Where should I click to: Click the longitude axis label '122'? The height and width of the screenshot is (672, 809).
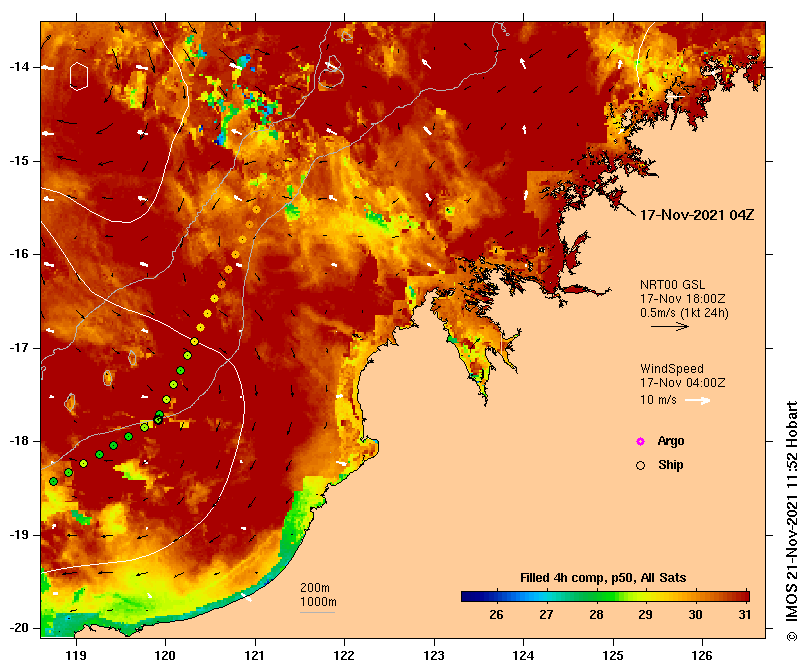[344, 656]
